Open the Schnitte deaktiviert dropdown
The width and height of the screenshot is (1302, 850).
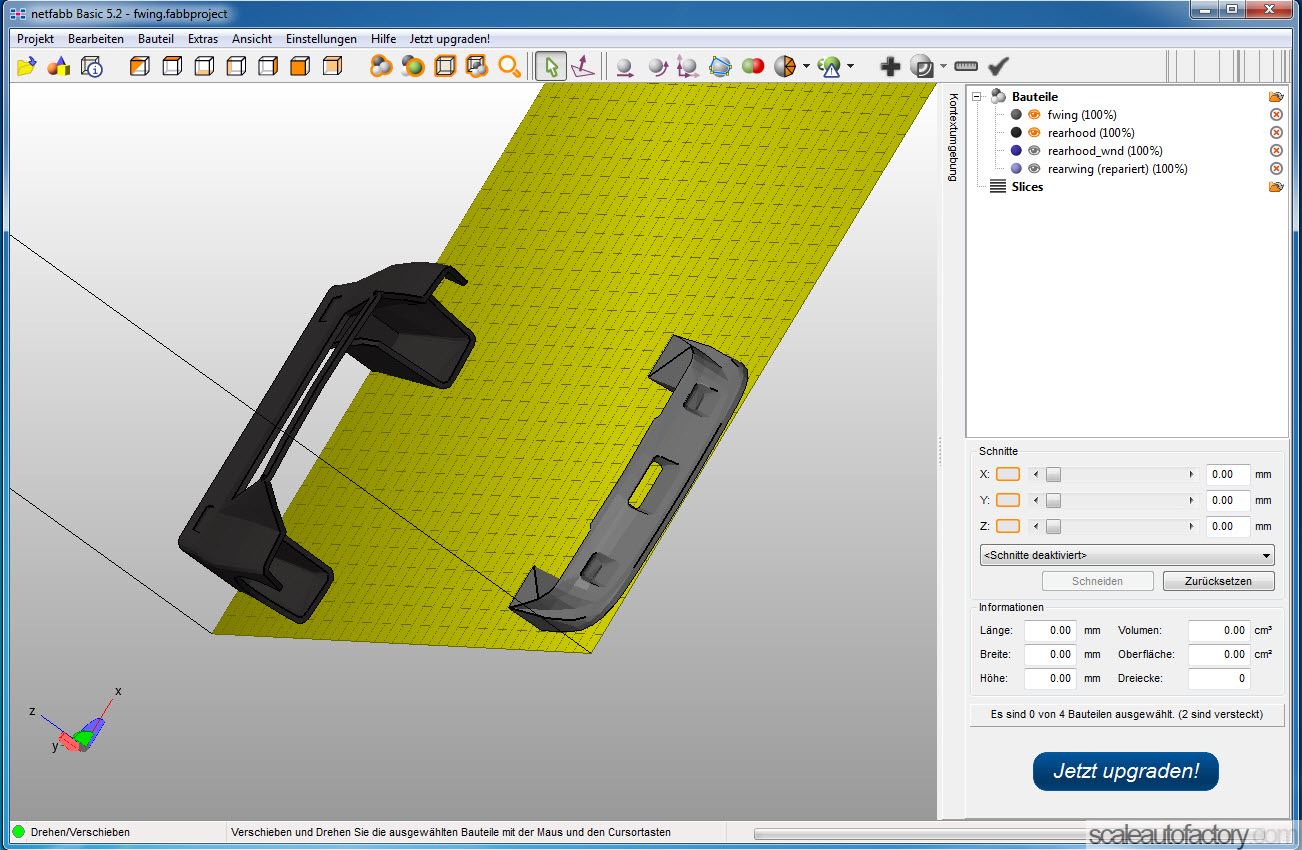click(1127, 555)
